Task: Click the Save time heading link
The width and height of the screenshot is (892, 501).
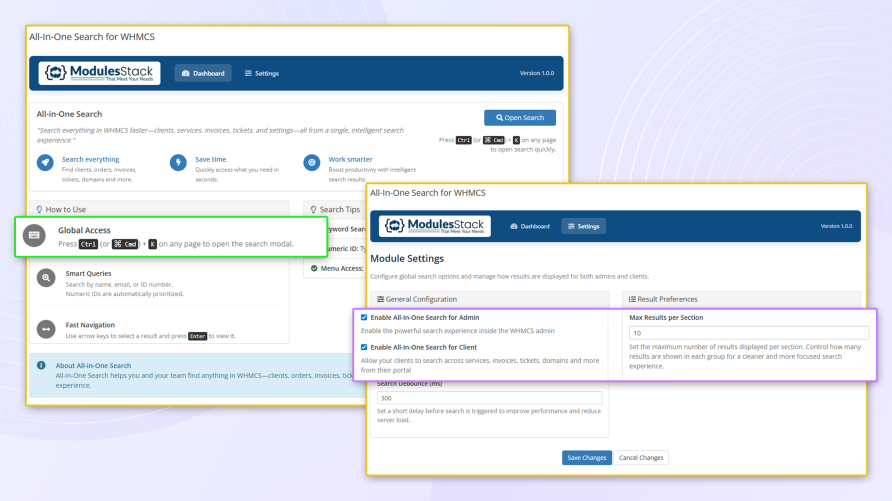Action: [x=210, y=159]
